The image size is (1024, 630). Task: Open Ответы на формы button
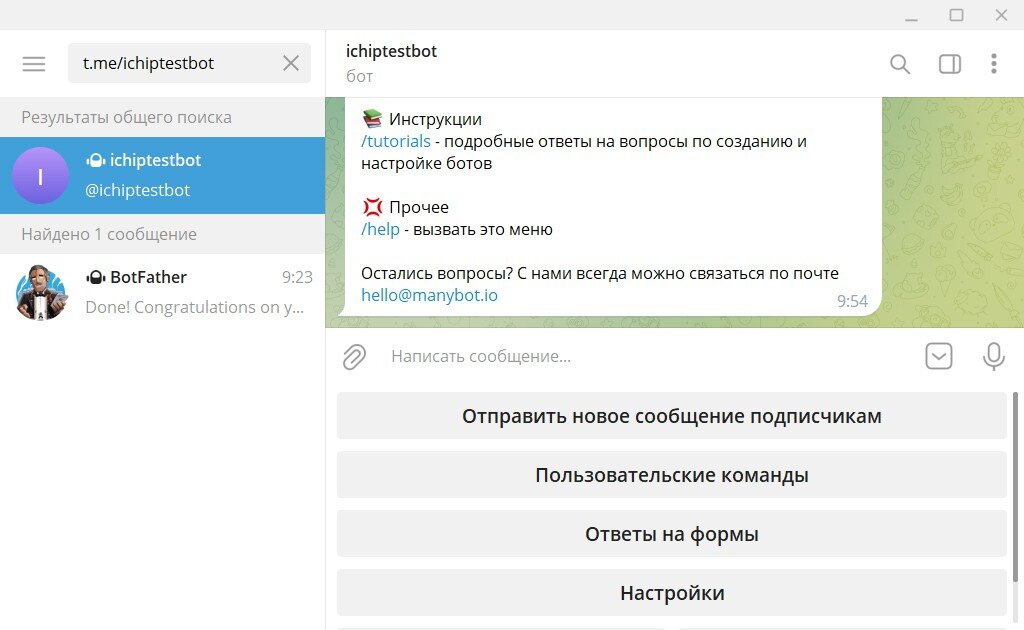tap(671, 534)
